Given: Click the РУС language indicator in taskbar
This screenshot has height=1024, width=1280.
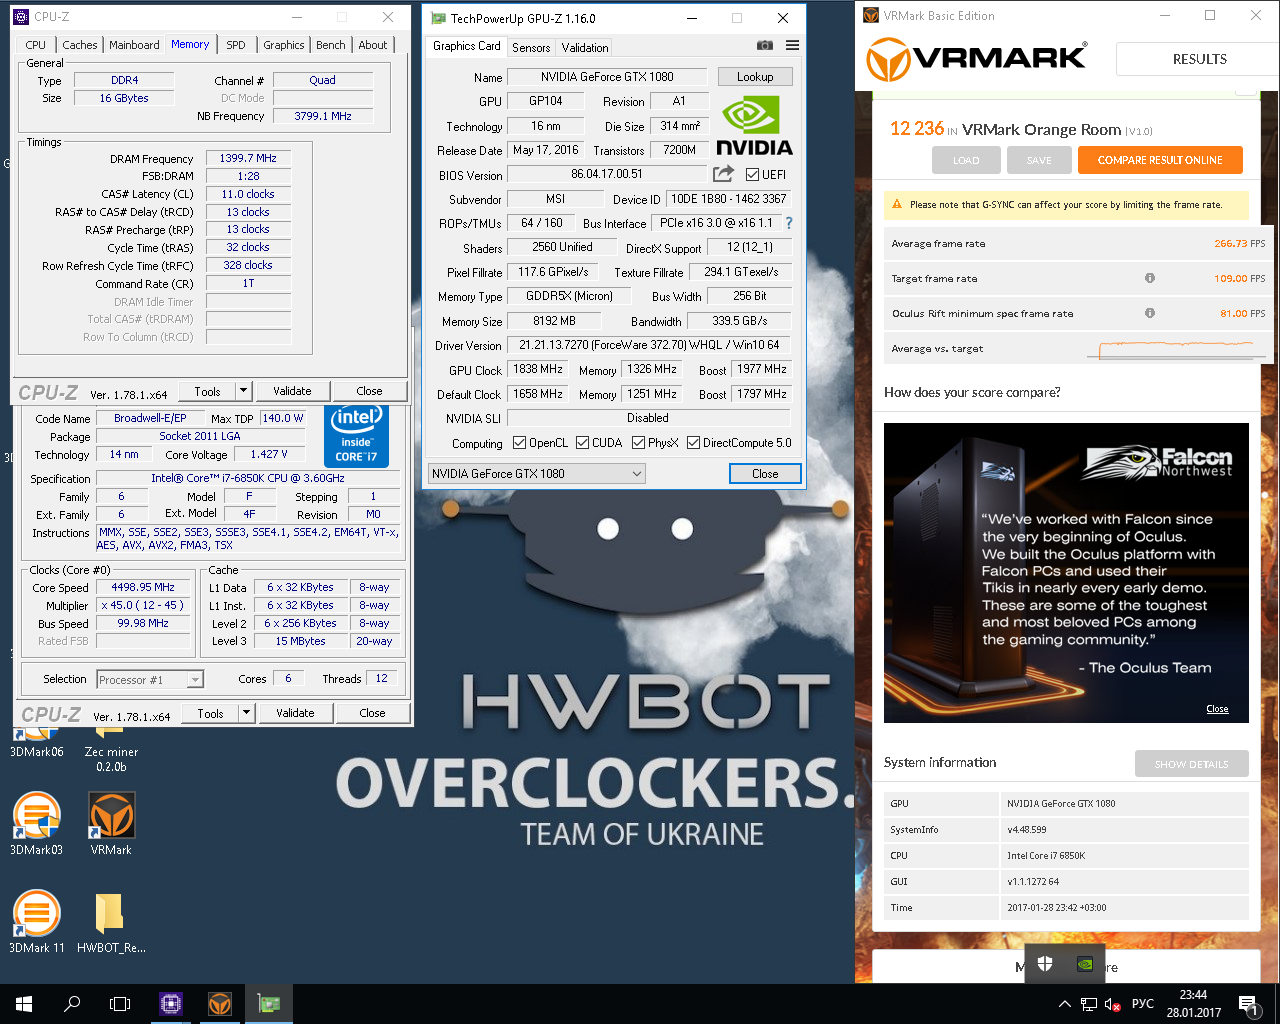Looking at the screenshot, I should pyautogui.click(x=1143, y=1004).
